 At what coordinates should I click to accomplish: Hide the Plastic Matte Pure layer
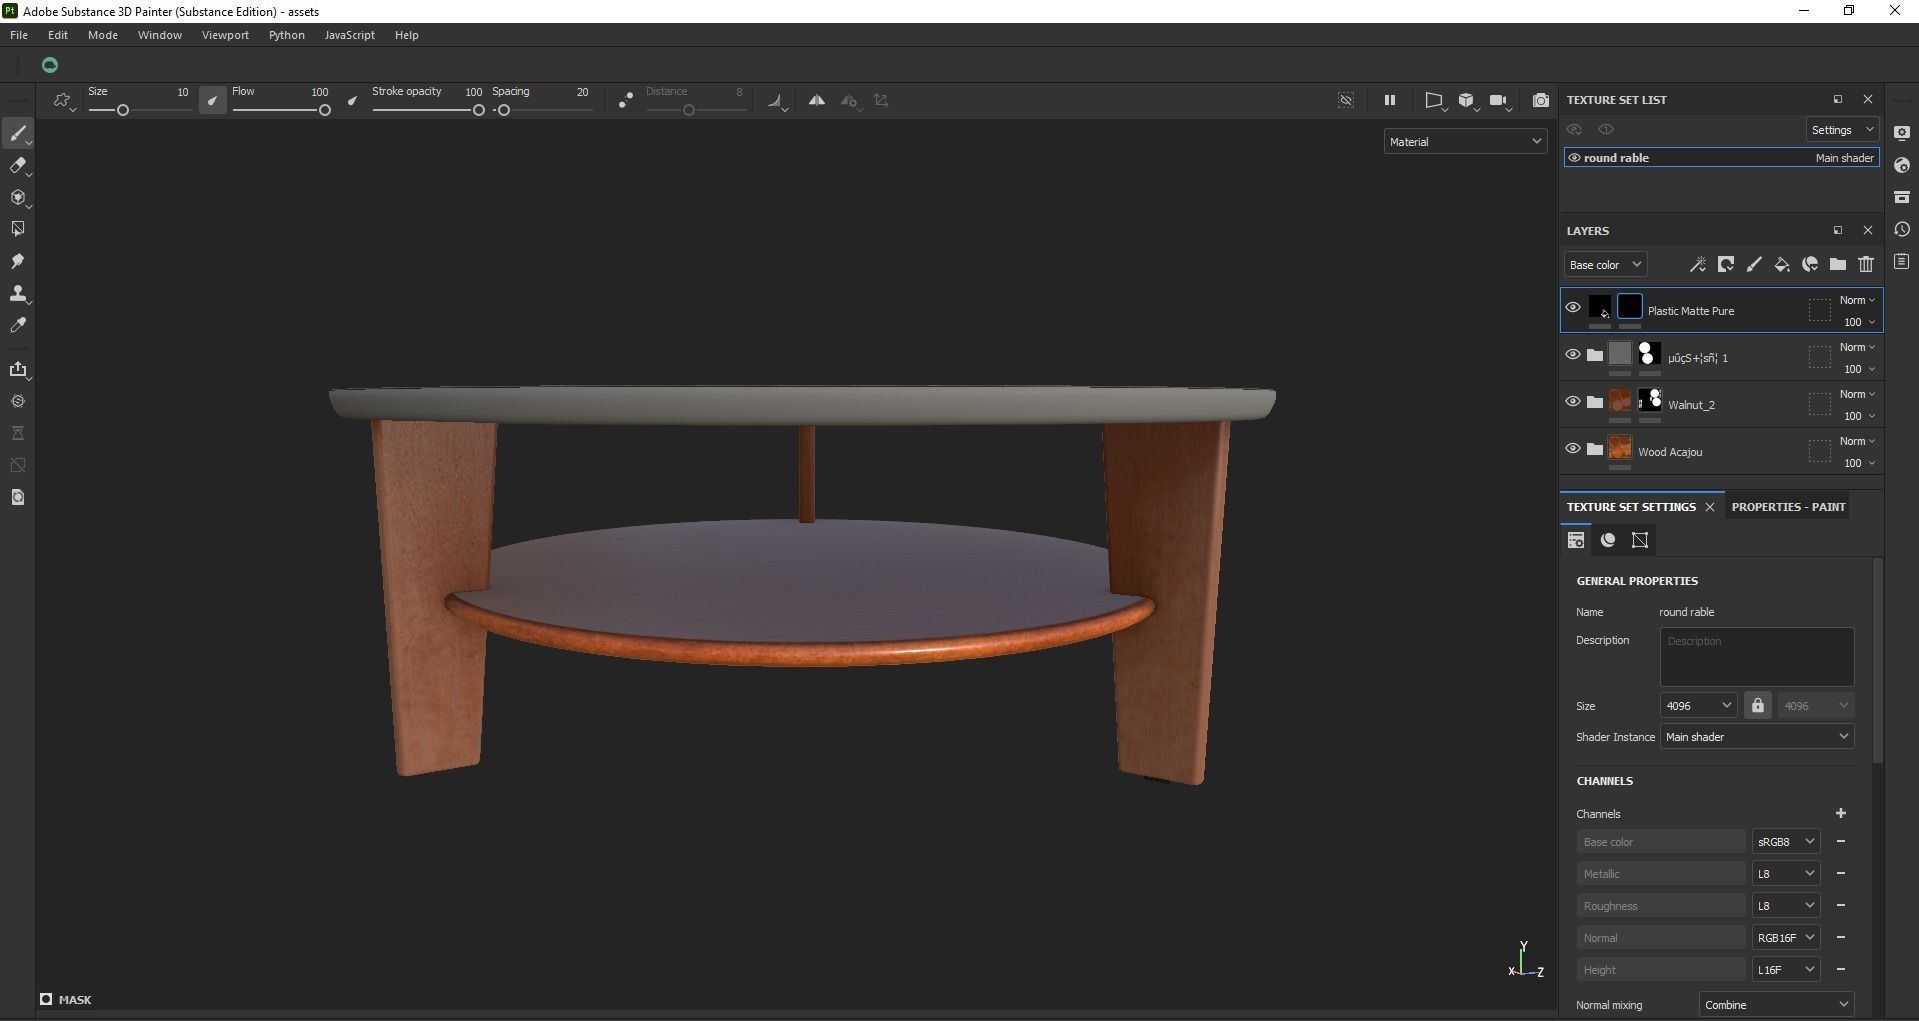pos(1572,306)
